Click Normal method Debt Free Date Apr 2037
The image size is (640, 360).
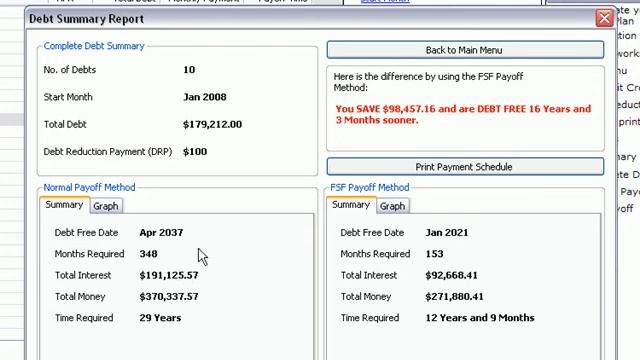pos(161,233)
